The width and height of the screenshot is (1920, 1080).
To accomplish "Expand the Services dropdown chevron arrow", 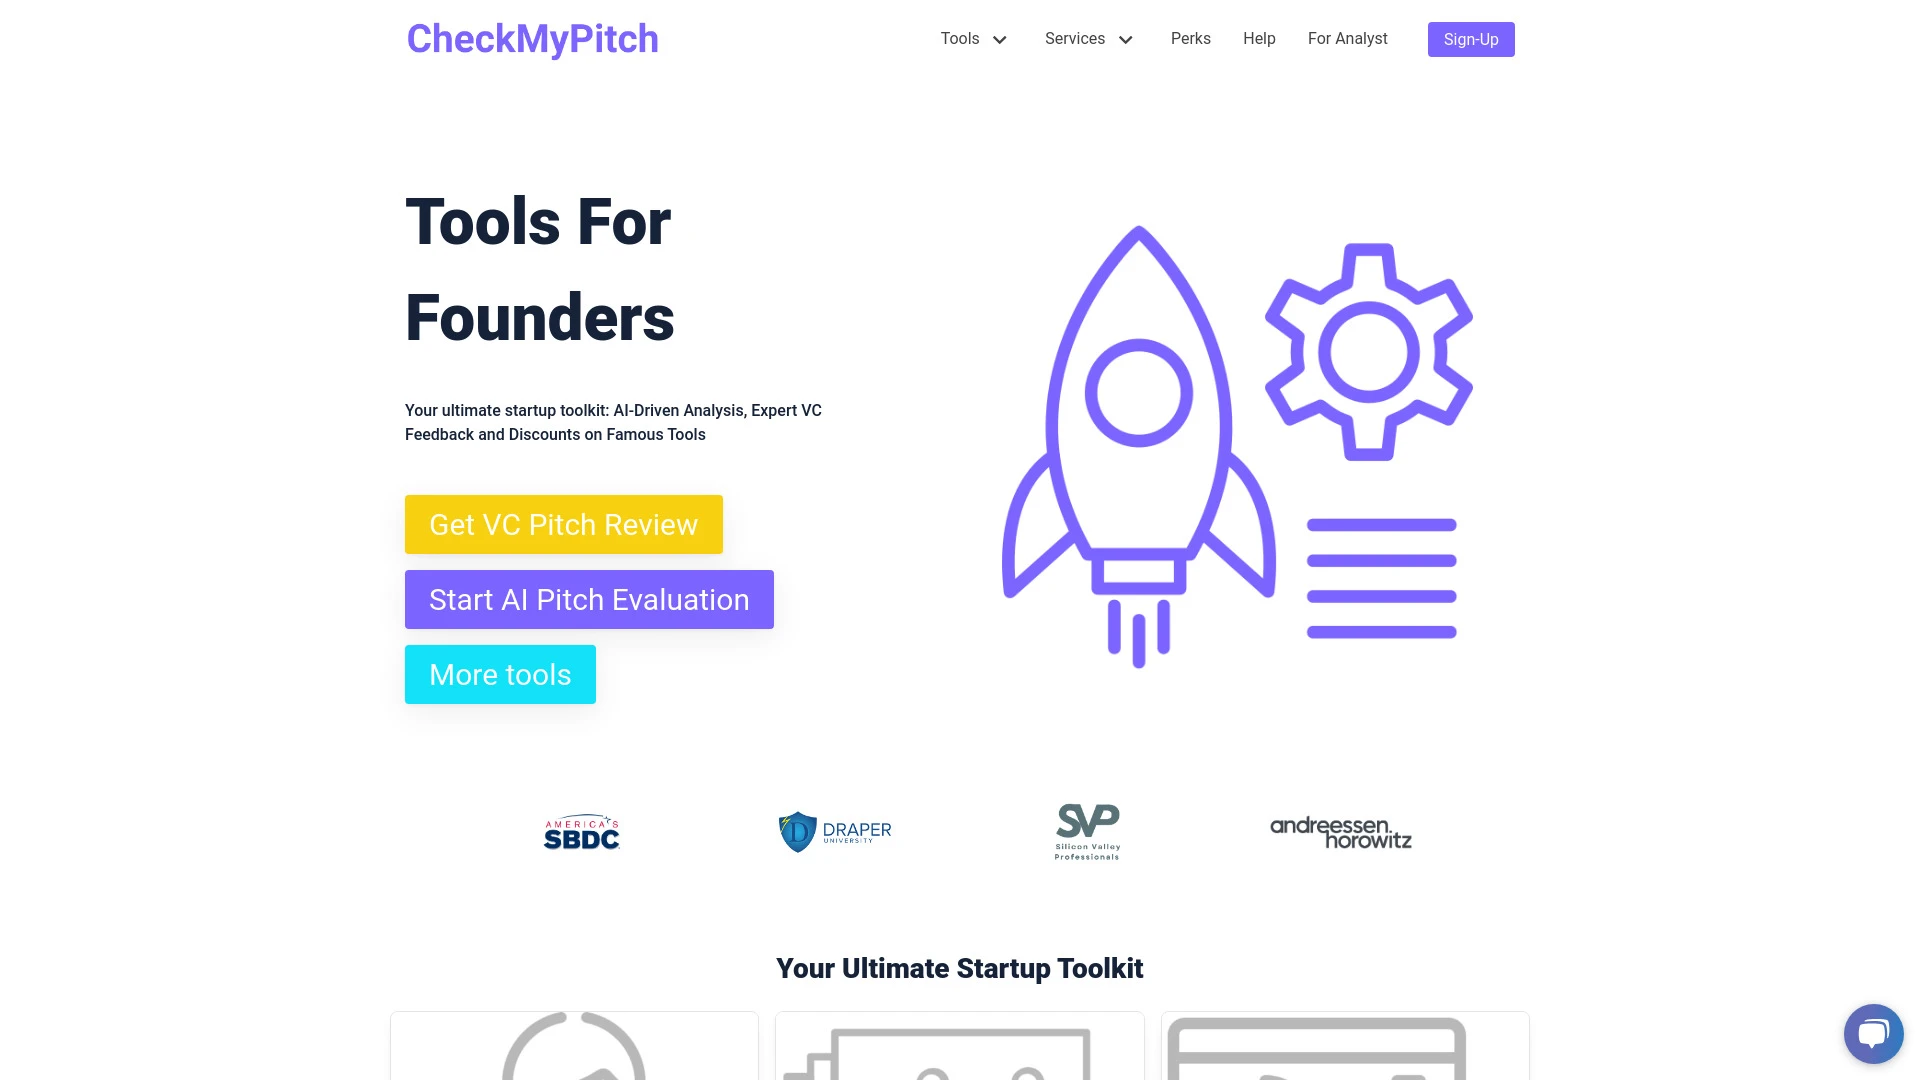I will coord(1126,40).
